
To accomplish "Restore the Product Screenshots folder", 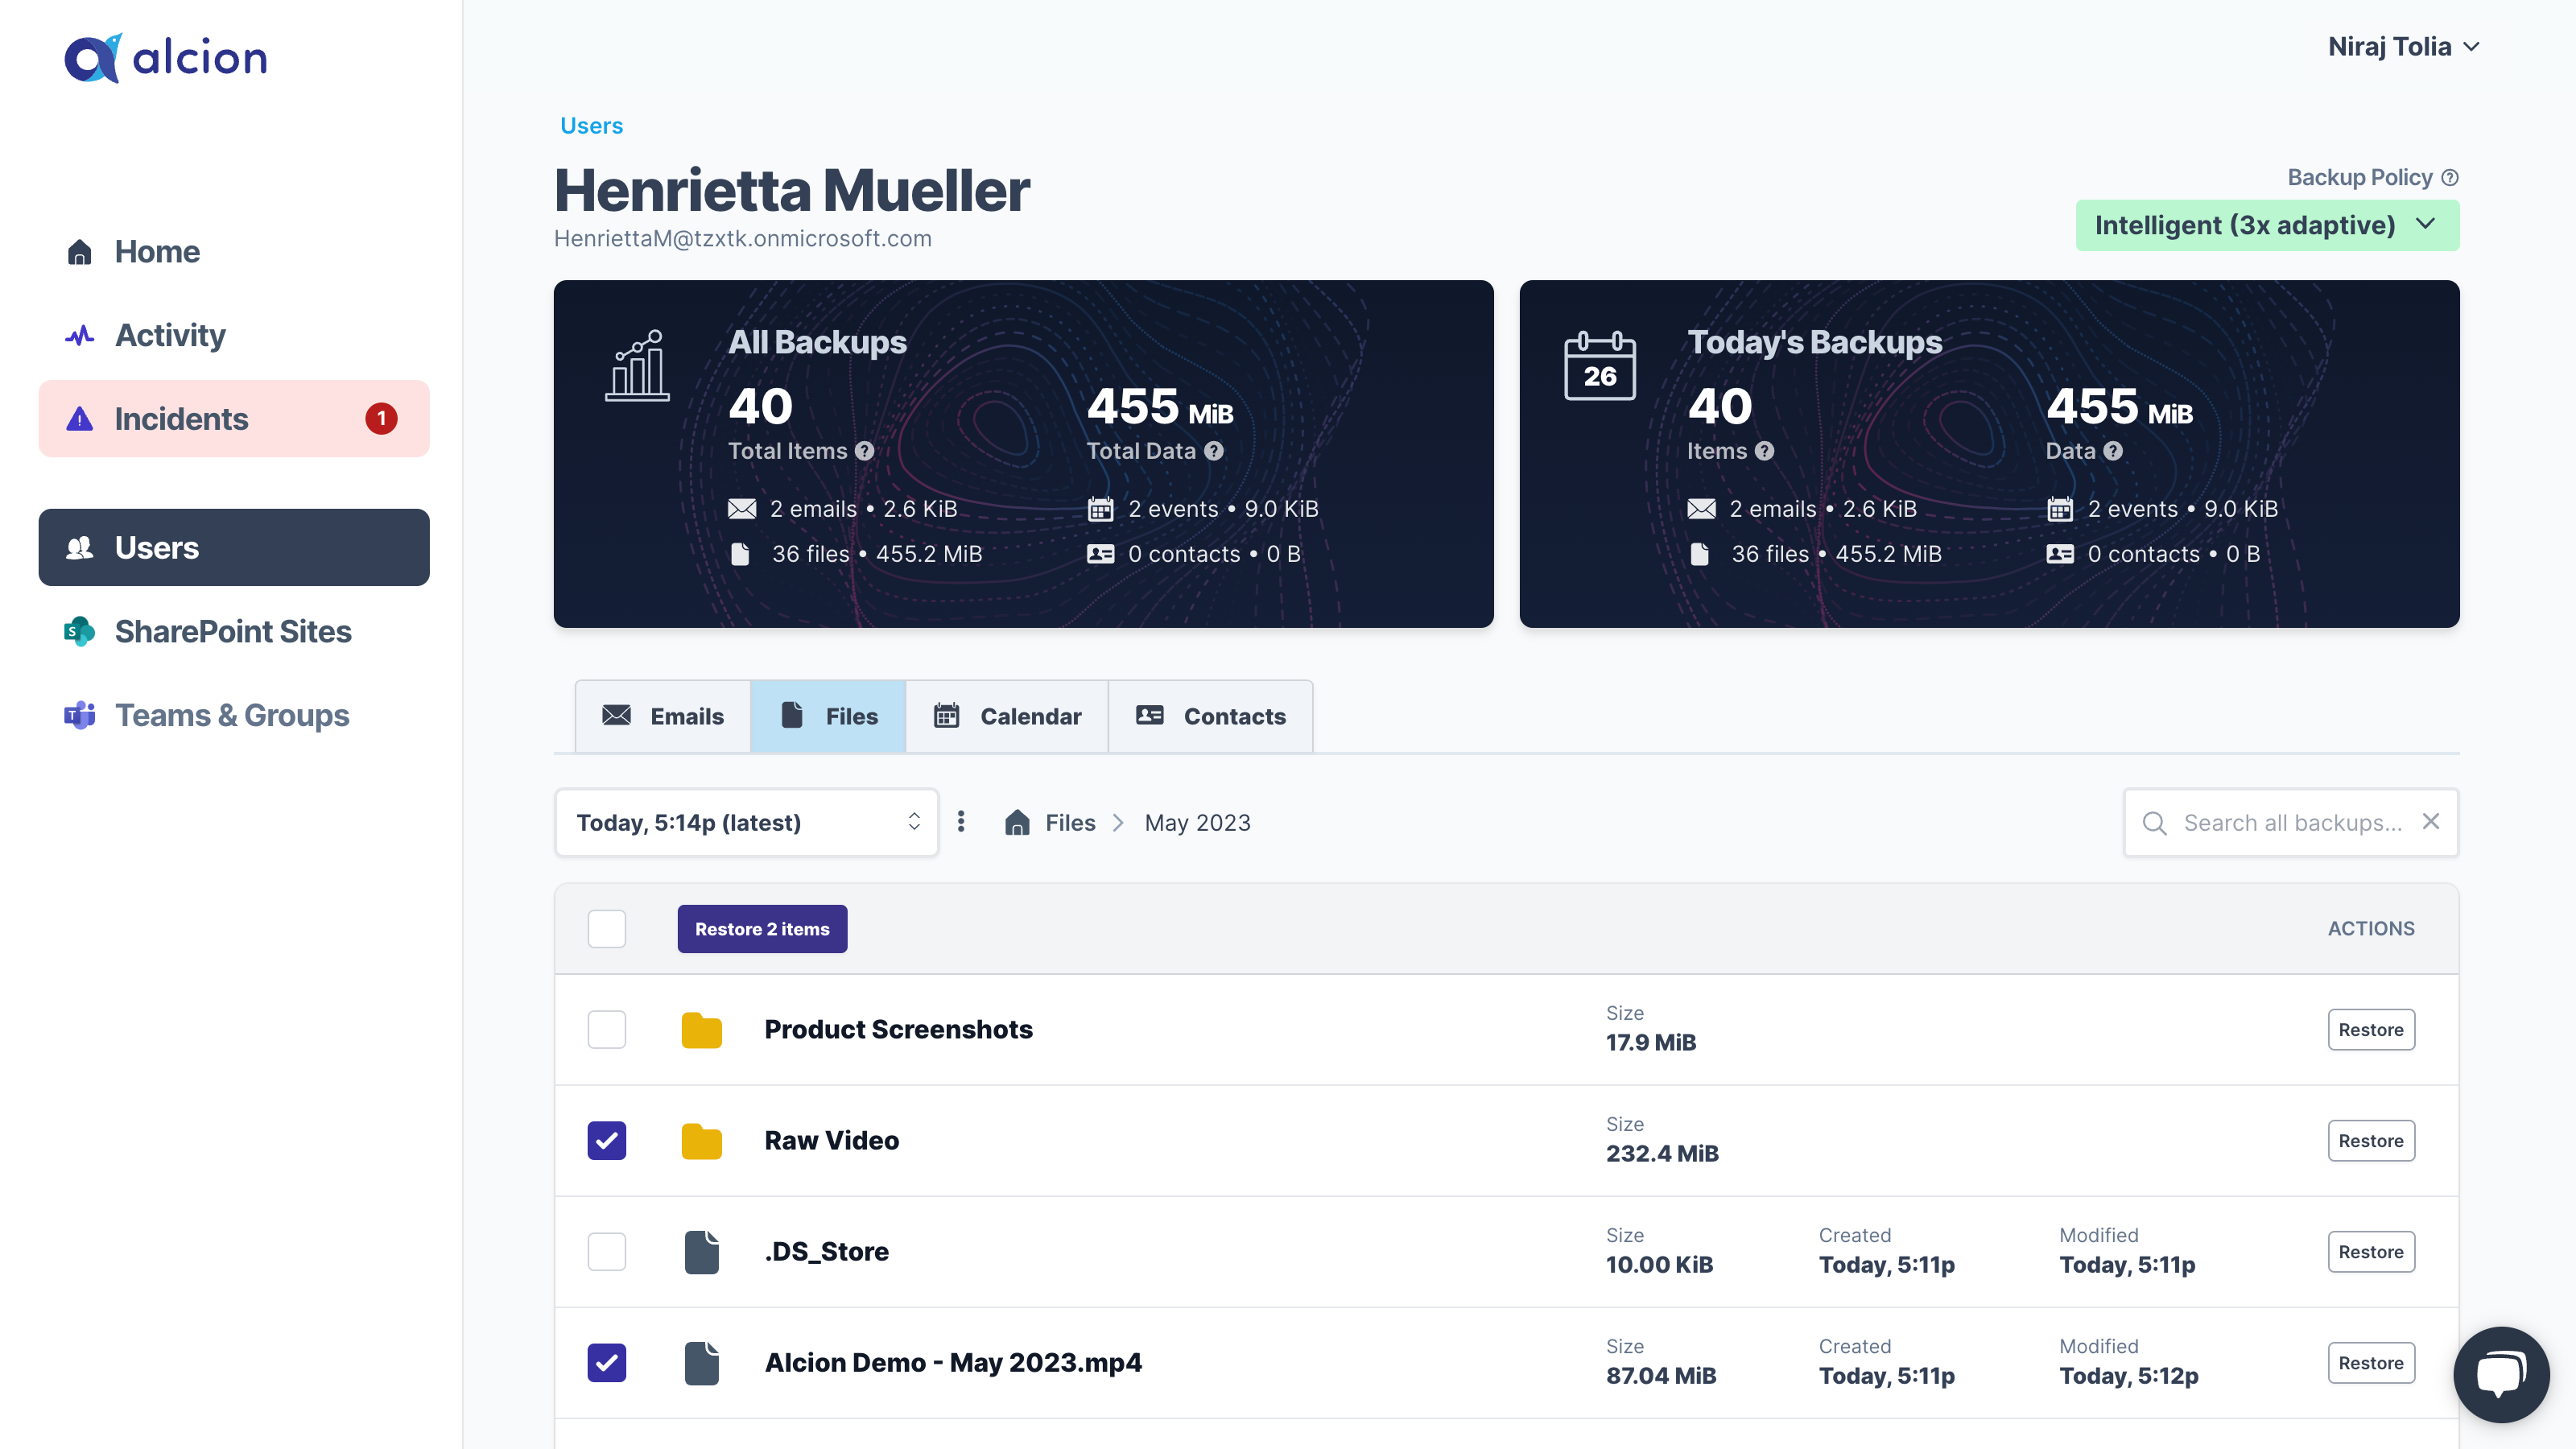I will click(2371, 1030).
